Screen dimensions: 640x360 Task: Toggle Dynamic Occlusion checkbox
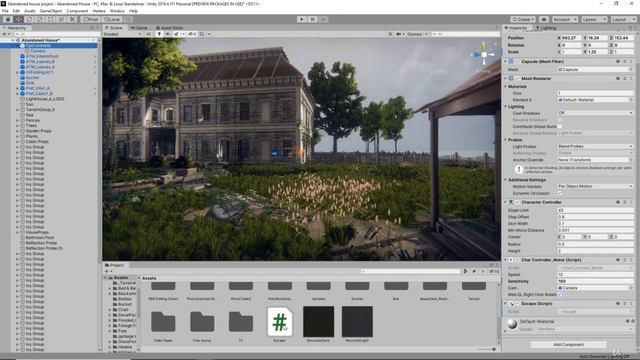pyautogui.click(x=560, y=193)
